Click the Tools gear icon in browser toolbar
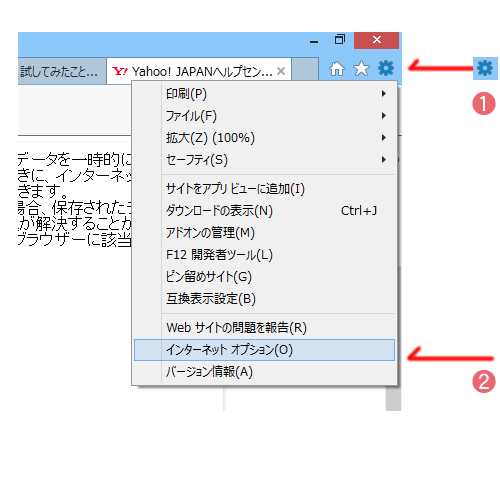The image size is (500, 500). point(386,68)
